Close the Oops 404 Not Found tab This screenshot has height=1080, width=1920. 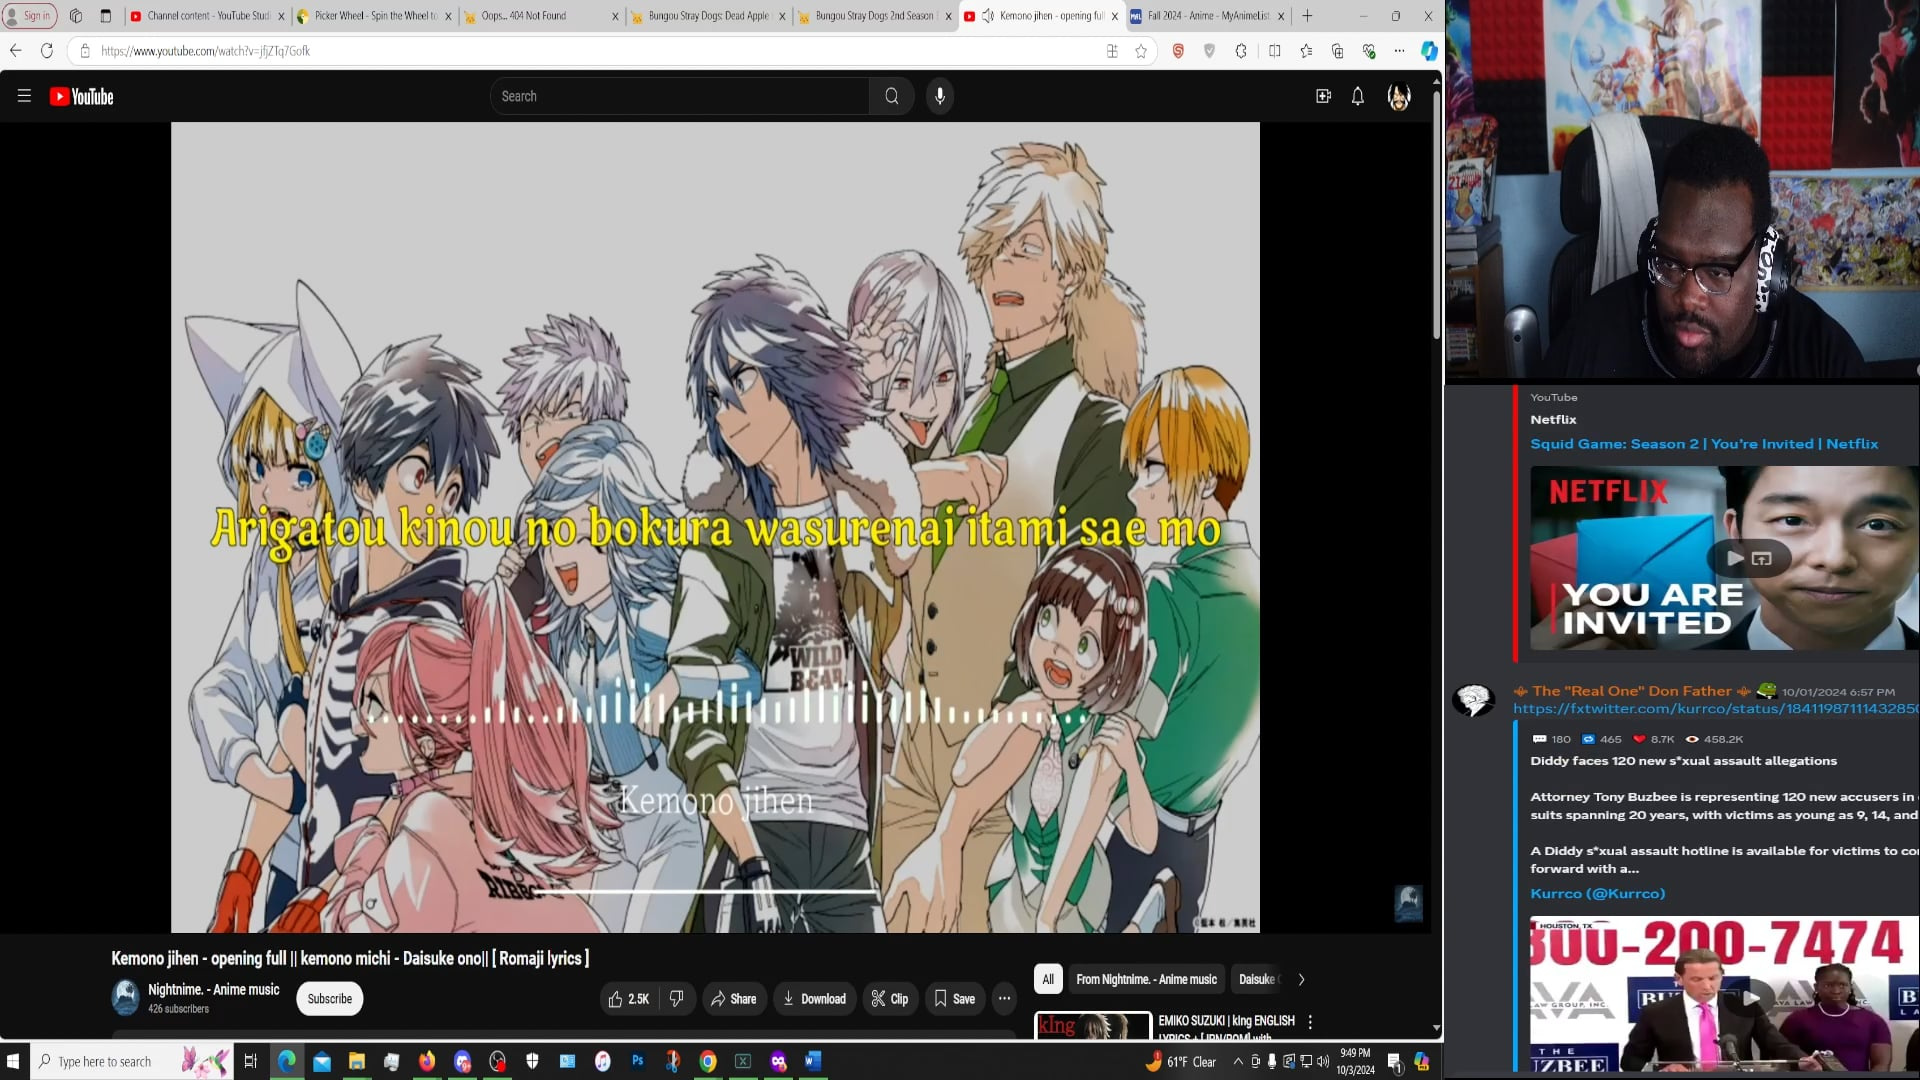point(615,16)
